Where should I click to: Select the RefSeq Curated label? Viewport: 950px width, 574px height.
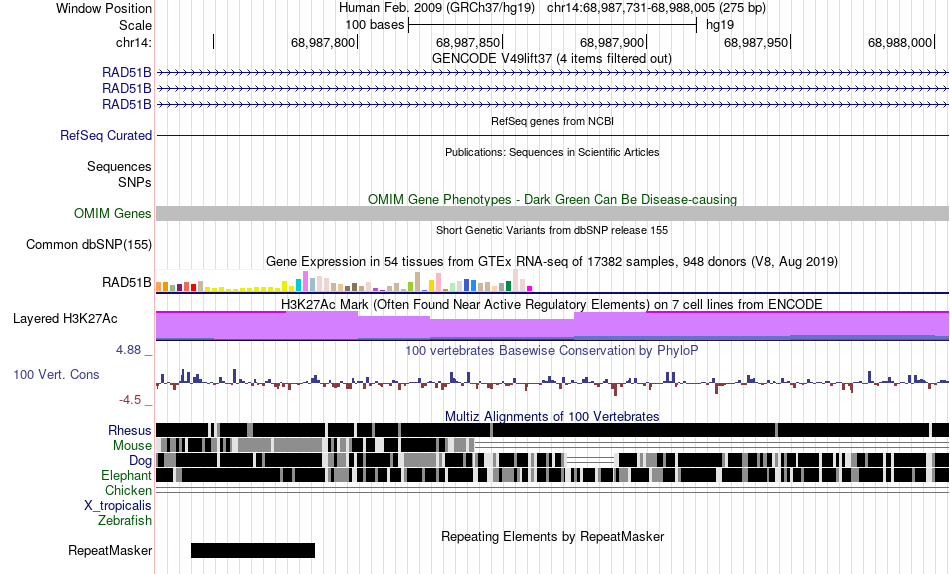pos(106,135)
